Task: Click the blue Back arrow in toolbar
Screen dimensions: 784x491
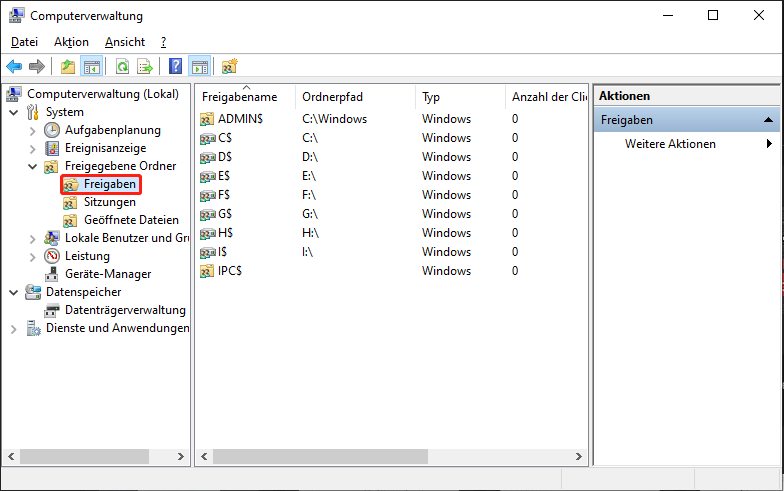Action: [x=14, y=67]
